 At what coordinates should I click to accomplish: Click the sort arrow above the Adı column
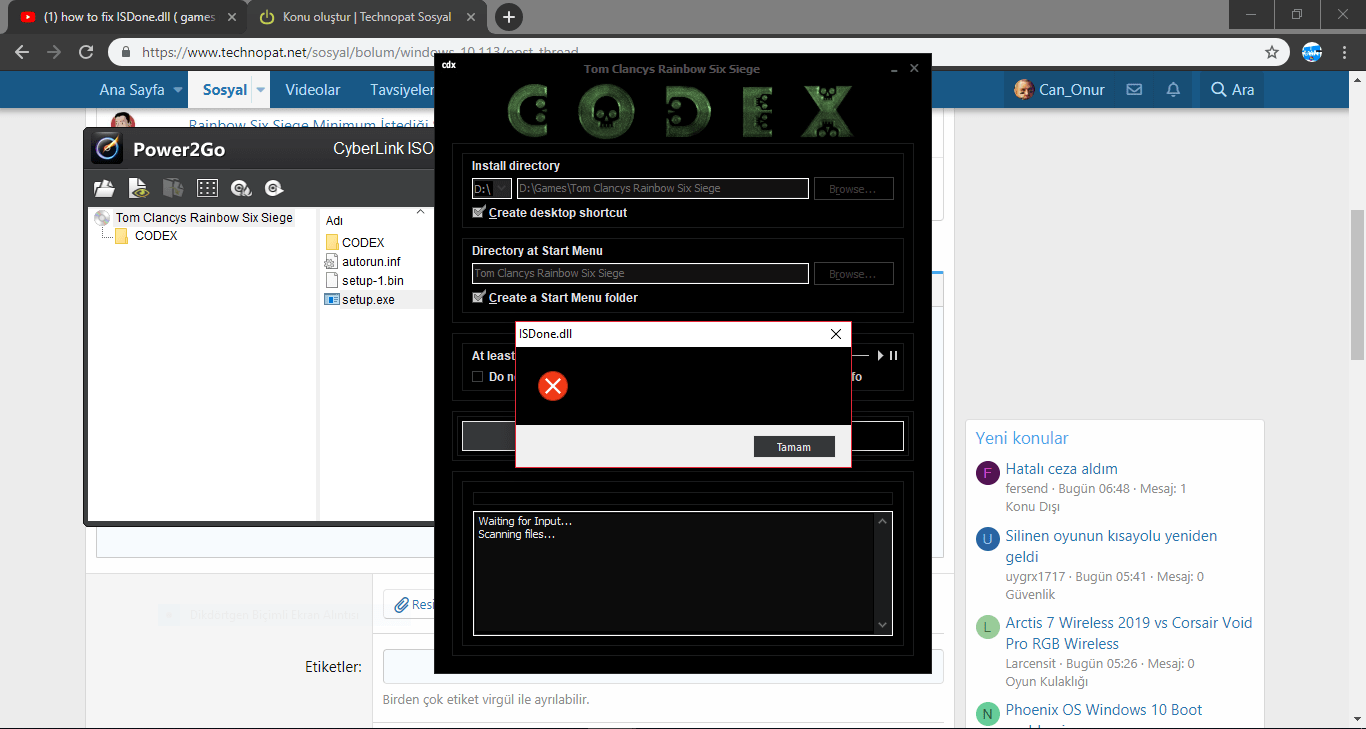421,211
